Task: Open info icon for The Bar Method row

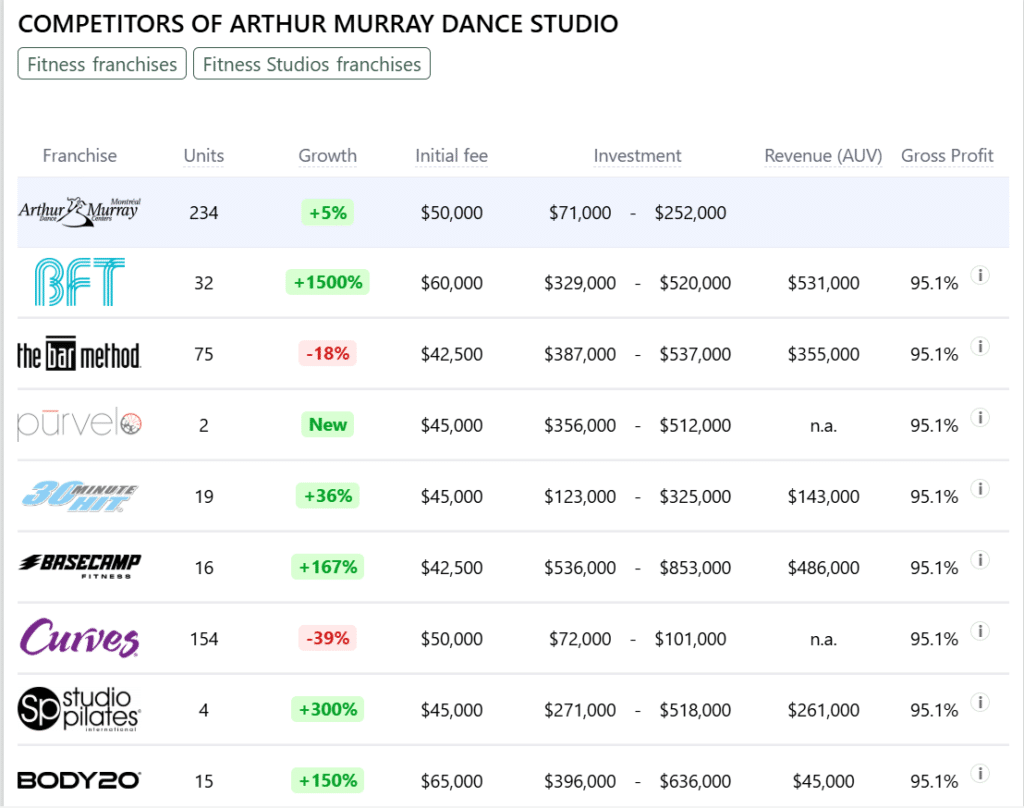Action: 980,346
